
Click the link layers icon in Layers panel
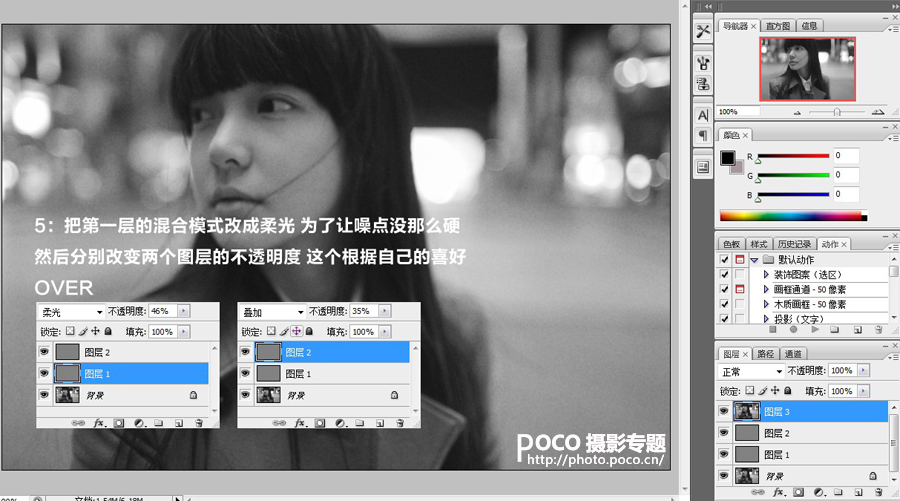(758, 492)
